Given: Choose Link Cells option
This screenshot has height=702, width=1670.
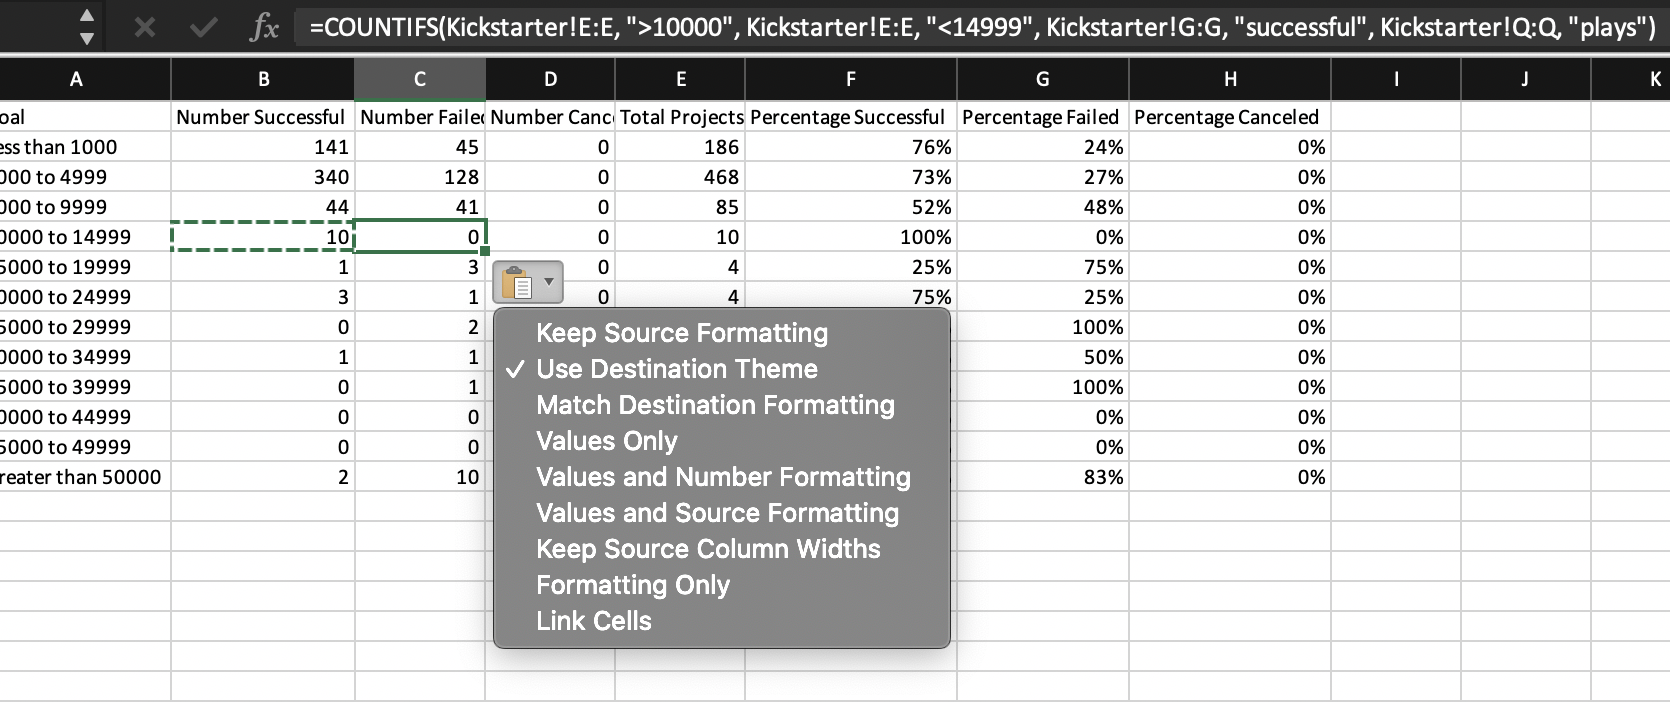Looking at the screenshot, I should (x=594, y=621).
